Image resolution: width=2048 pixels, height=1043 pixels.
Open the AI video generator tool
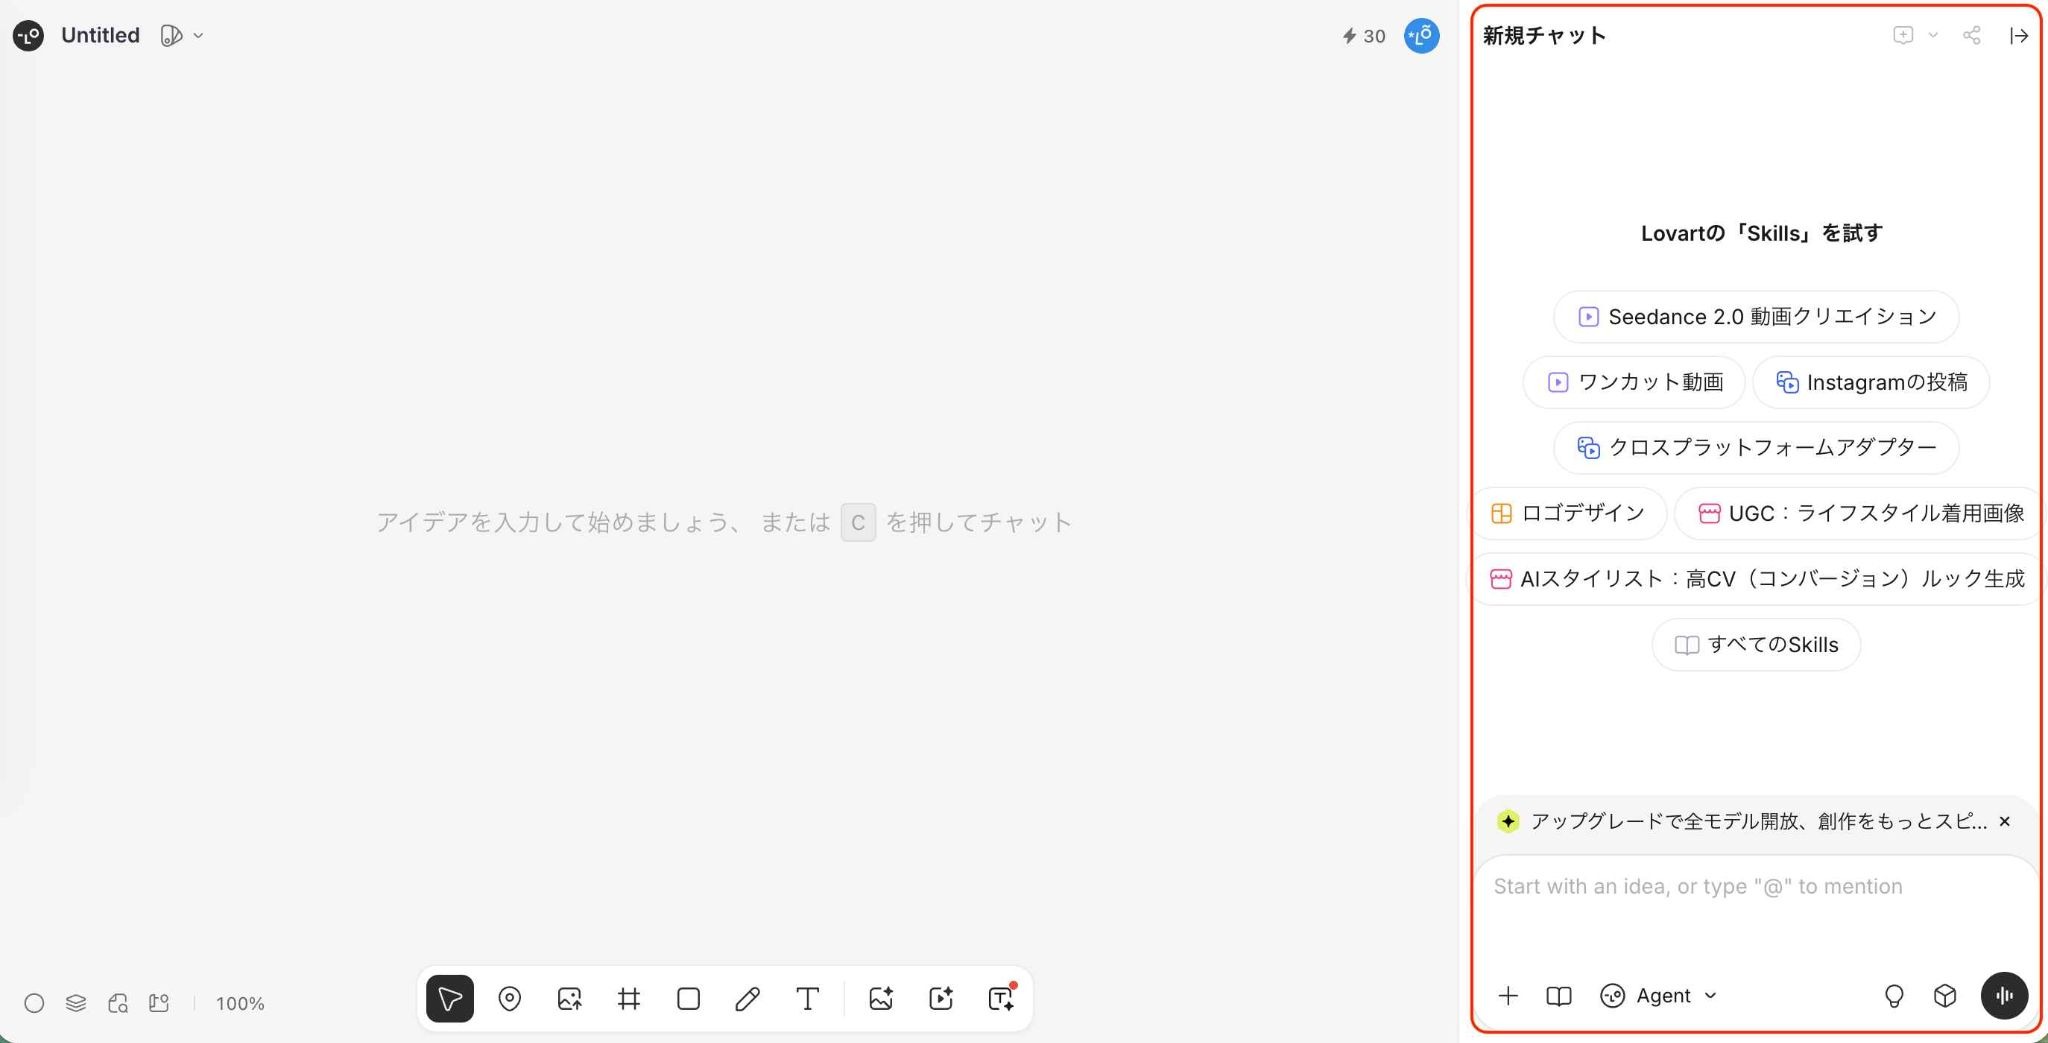(x=941, y=998)
